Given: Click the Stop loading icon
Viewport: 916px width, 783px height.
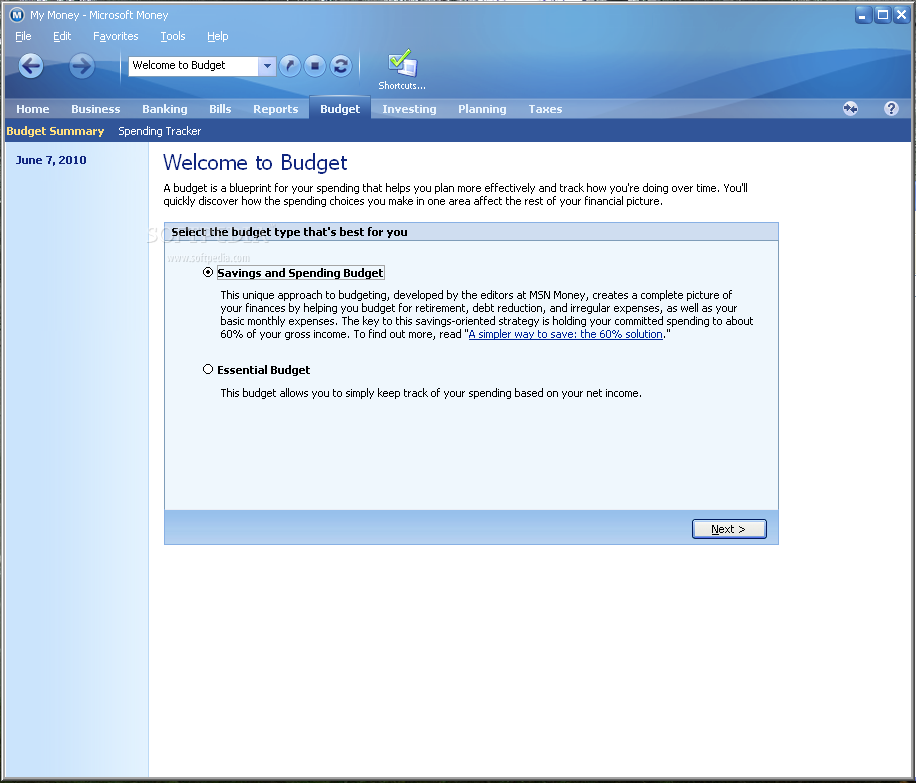Looking at the screenshot, I should [315, 65].
